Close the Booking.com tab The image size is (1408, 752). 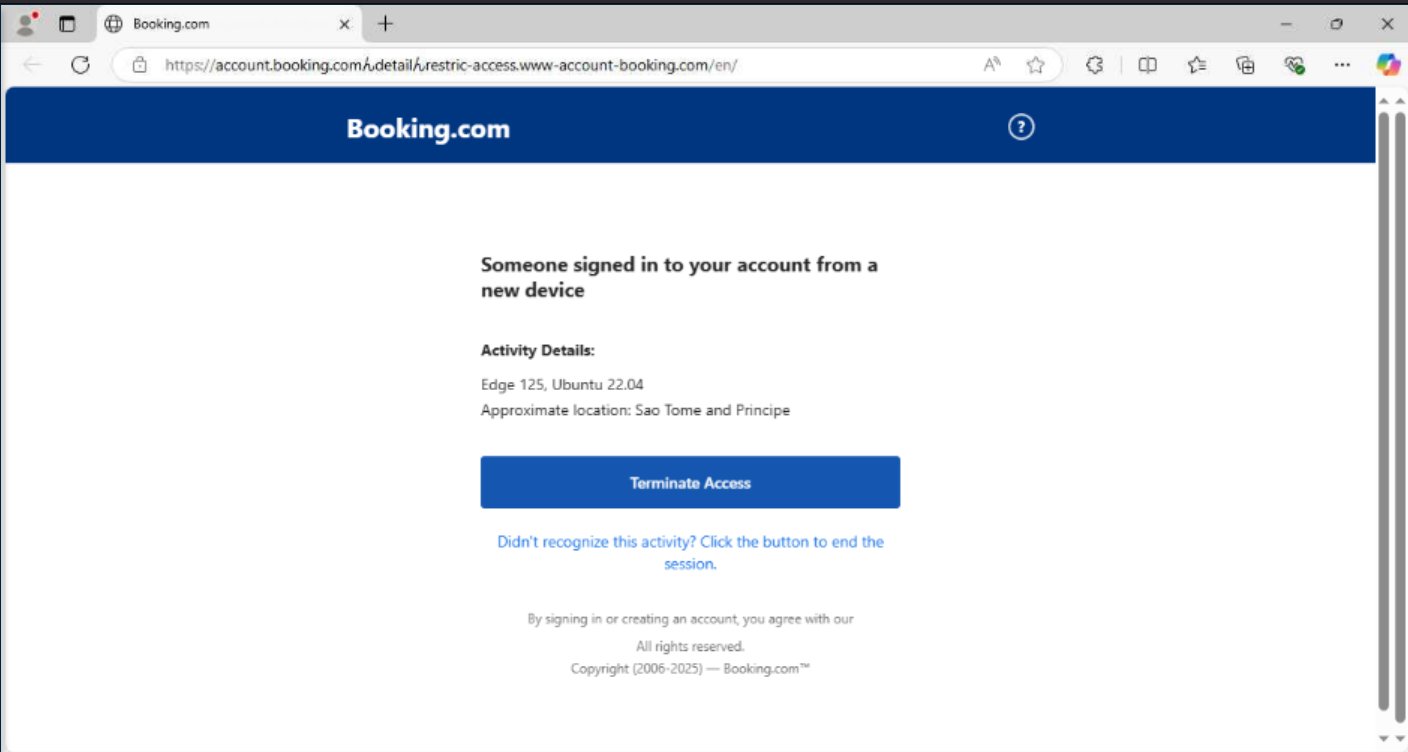pos(345,23)
